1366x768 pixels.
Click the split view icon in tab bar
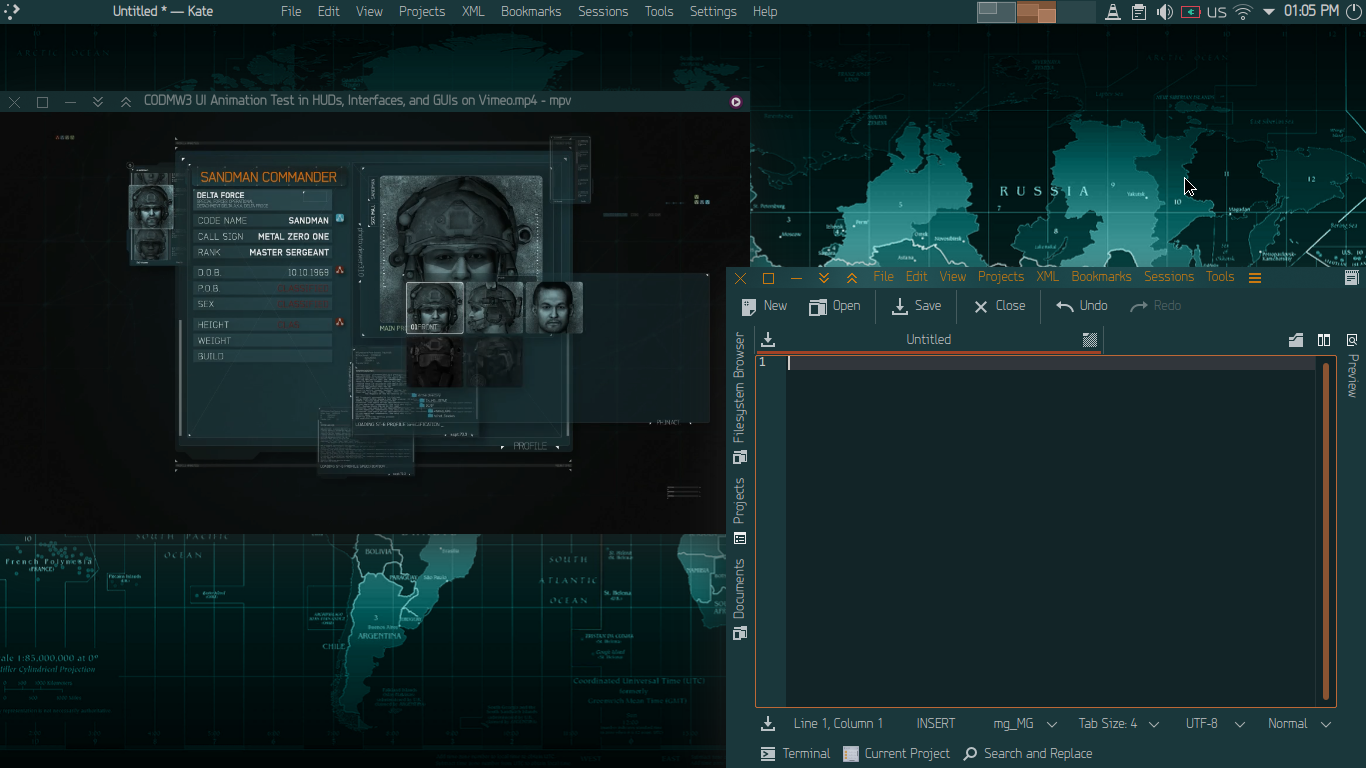point(1324,341)
